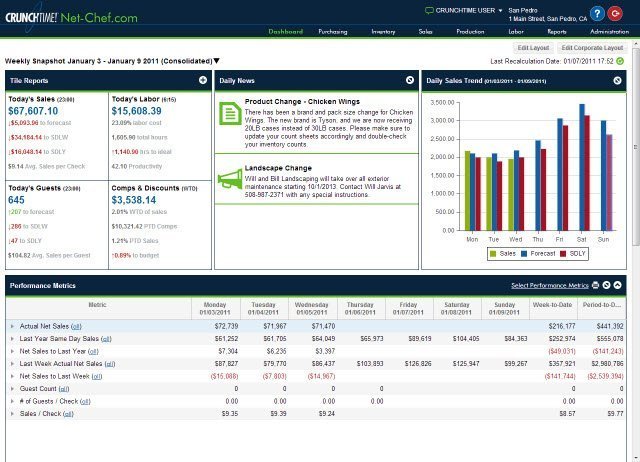Click the Edit Layout button
The width and height of the screenshot is (640, 462).
(x=533, y=48)
